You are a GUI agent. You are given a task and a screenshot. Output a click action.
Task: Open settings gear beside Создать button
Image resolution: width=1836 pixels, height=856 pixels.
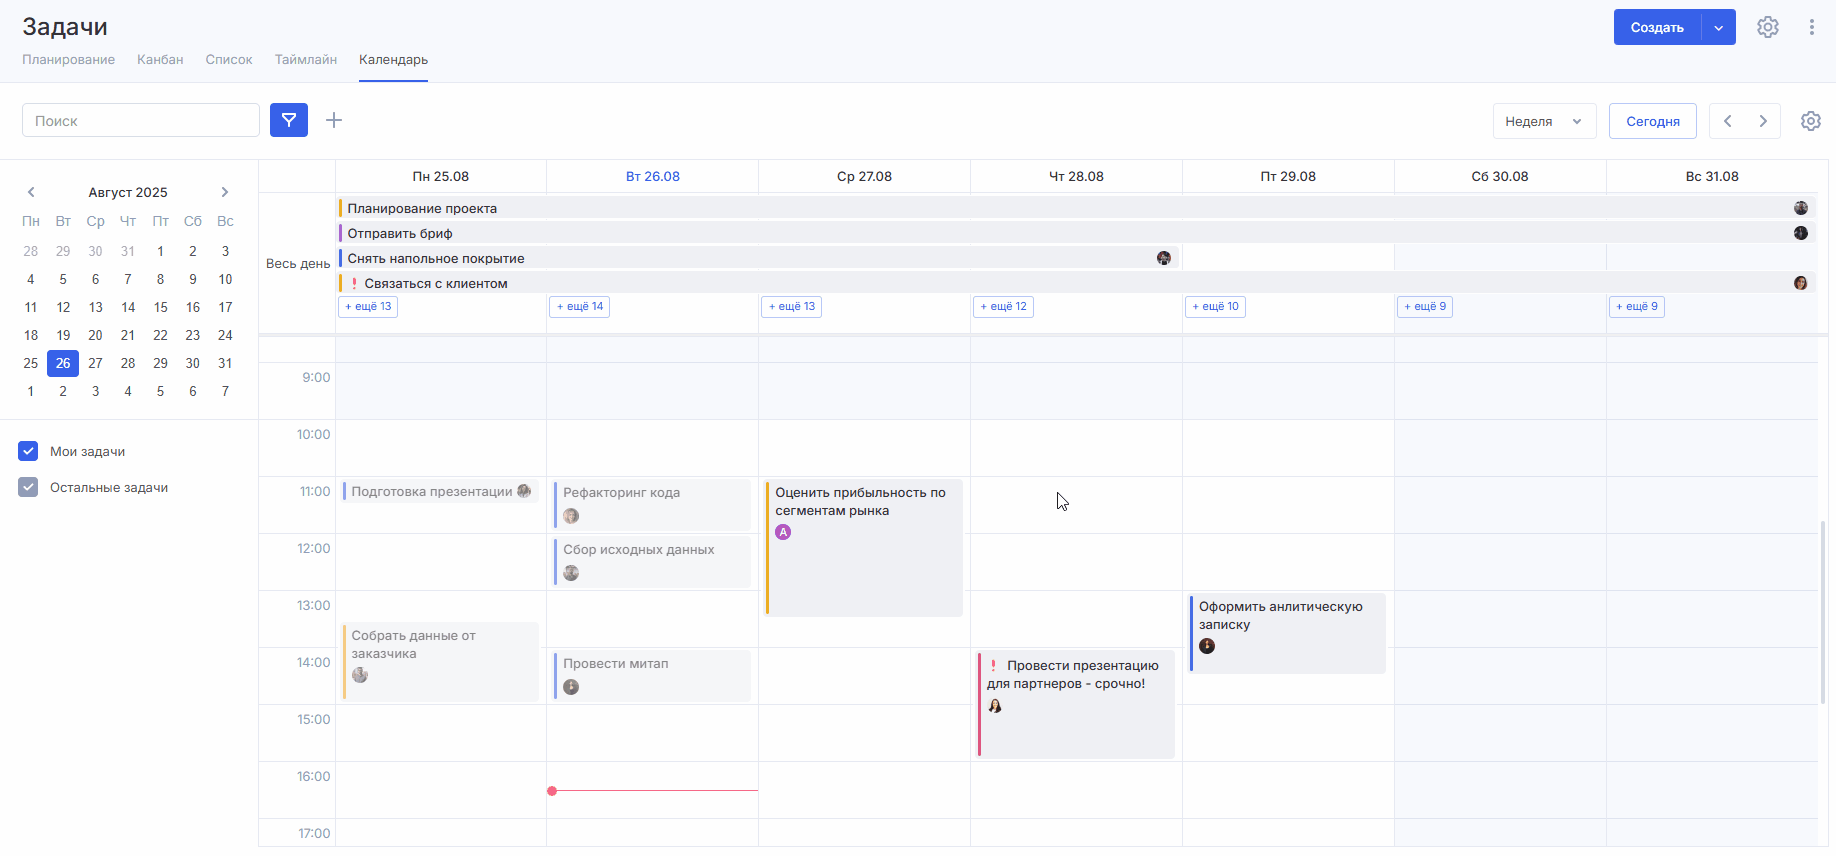[1768, 27]
